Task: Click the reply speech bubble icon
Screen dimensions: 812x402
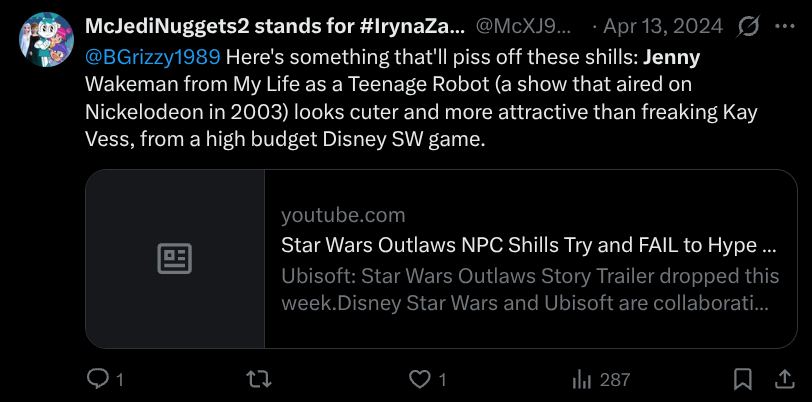Action: 99,379
